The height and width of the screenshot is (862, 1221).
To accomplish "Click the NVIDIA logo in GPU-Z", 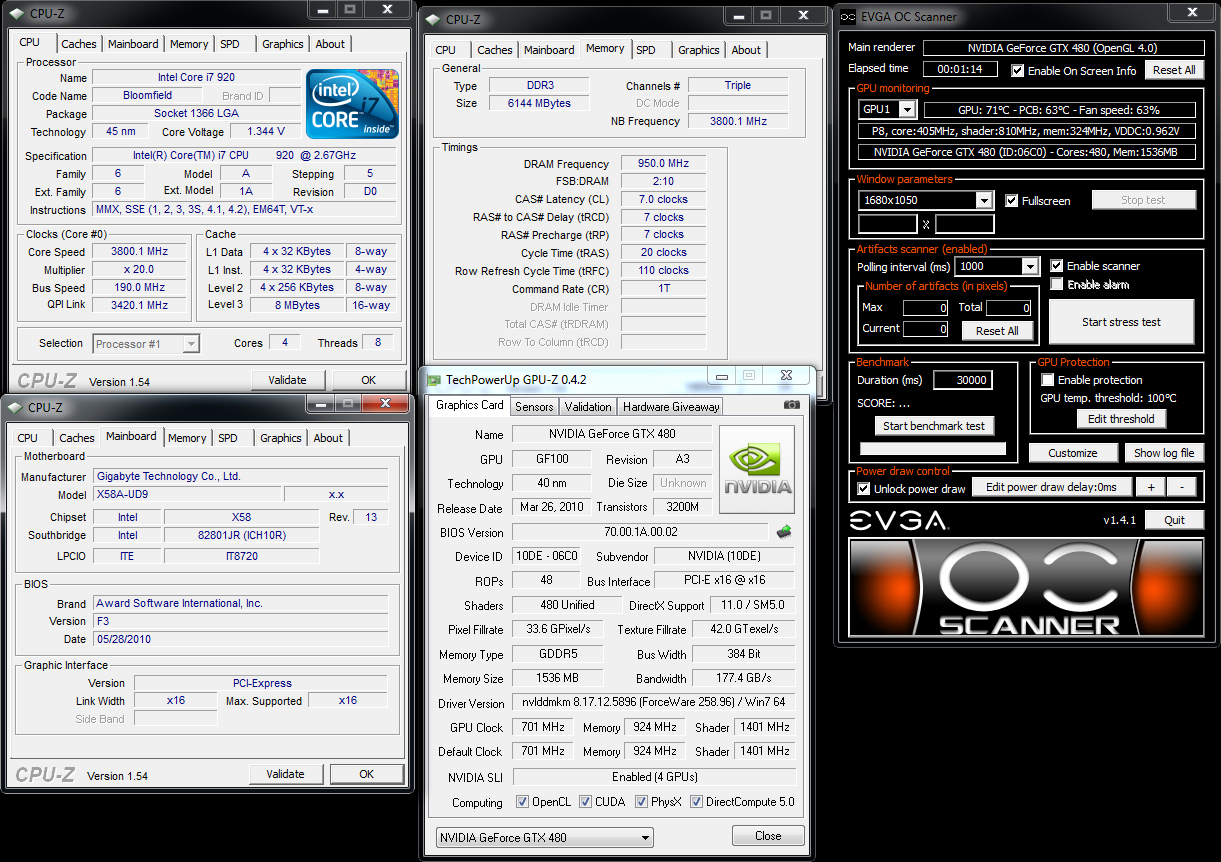I will click(757, 470).
